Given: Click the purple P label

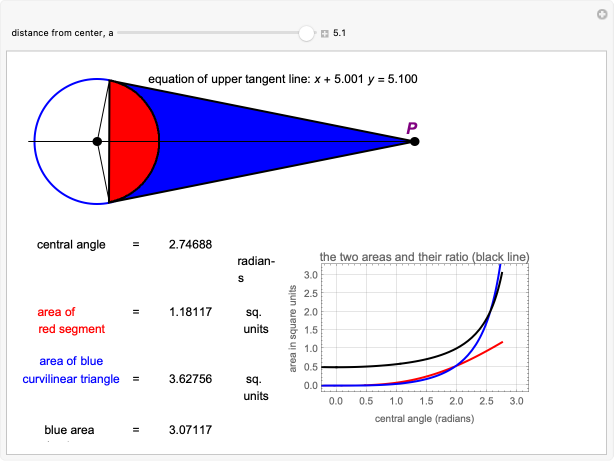Looking at the screenshot, I should 411,127.
